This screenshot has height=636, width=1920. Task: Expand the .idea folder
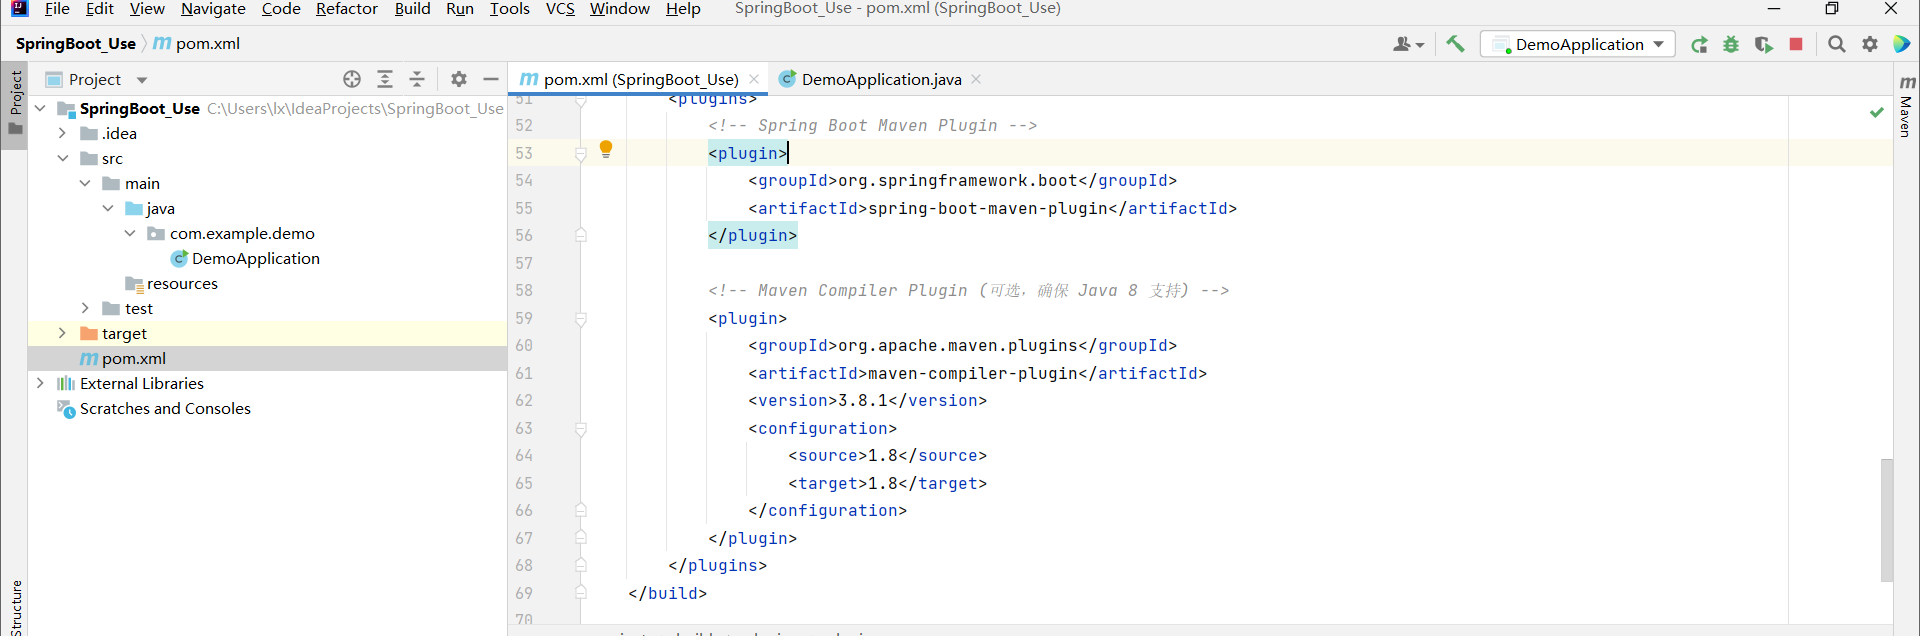coord(62,133)
